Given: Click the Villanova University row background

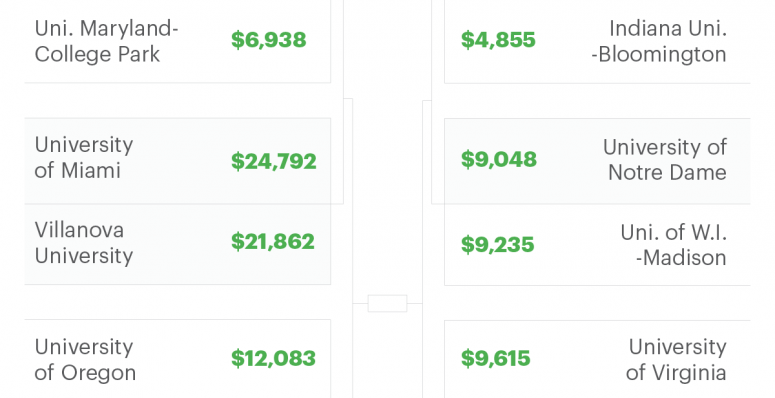Looking at the screenshot, I should (177, 244).
